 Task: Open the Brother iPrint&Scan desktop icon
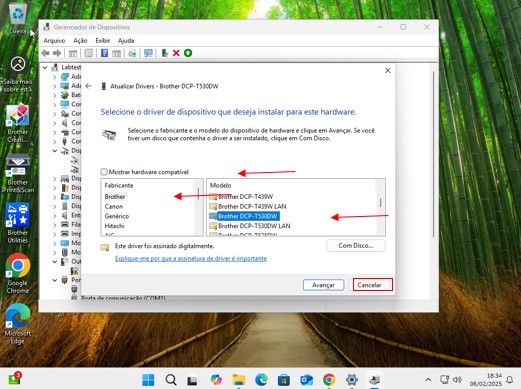[x=18, y=174]
